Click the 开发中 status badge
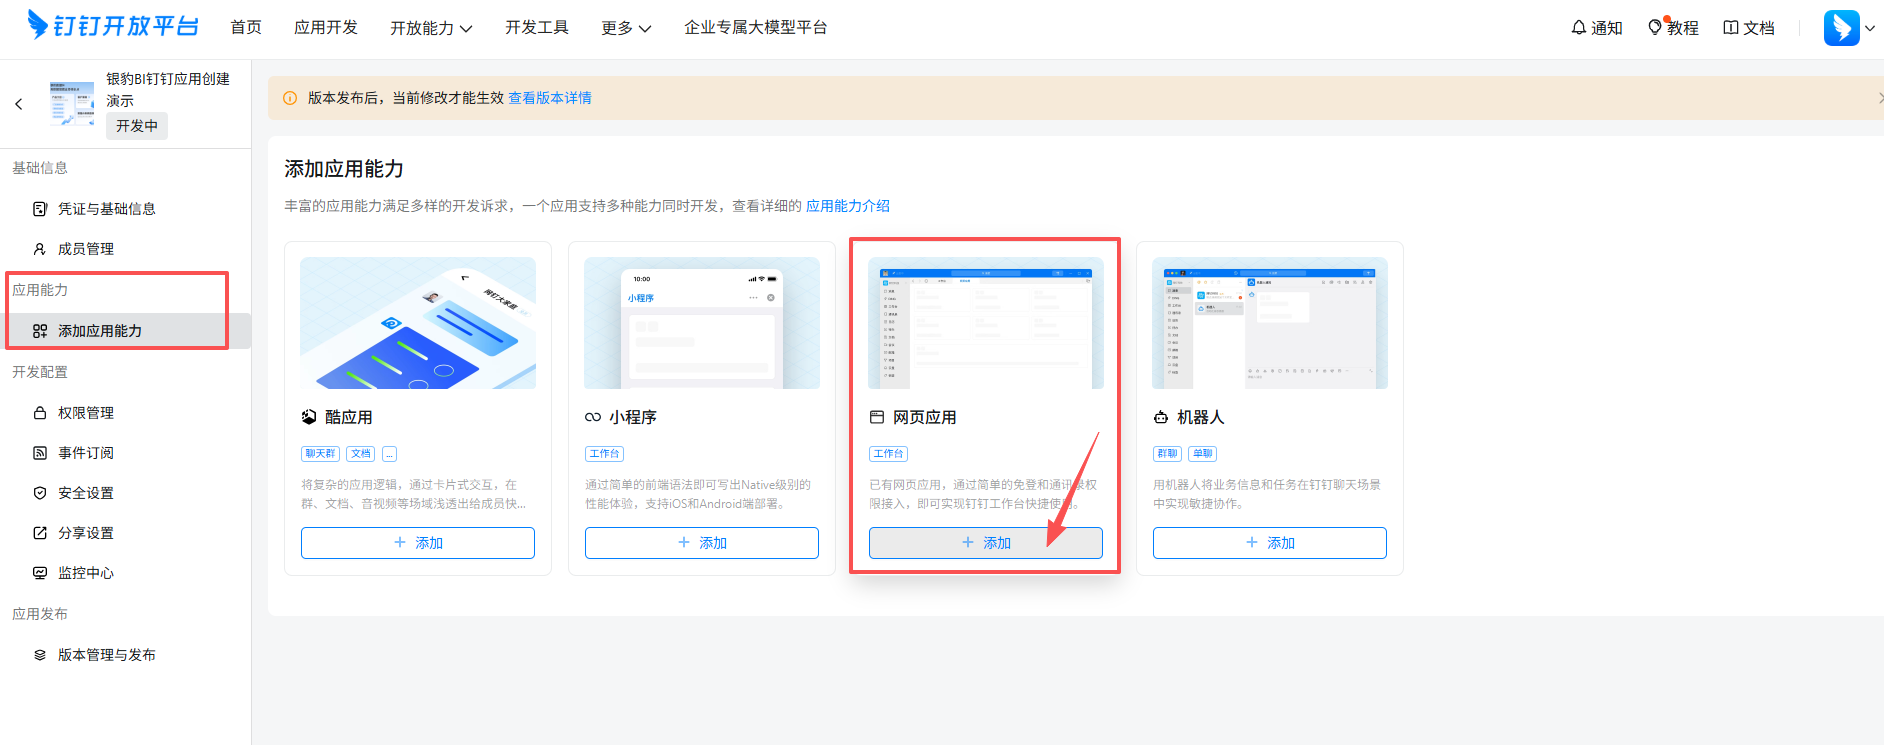This screenshot has height=745, width=1884. point(137,126)
